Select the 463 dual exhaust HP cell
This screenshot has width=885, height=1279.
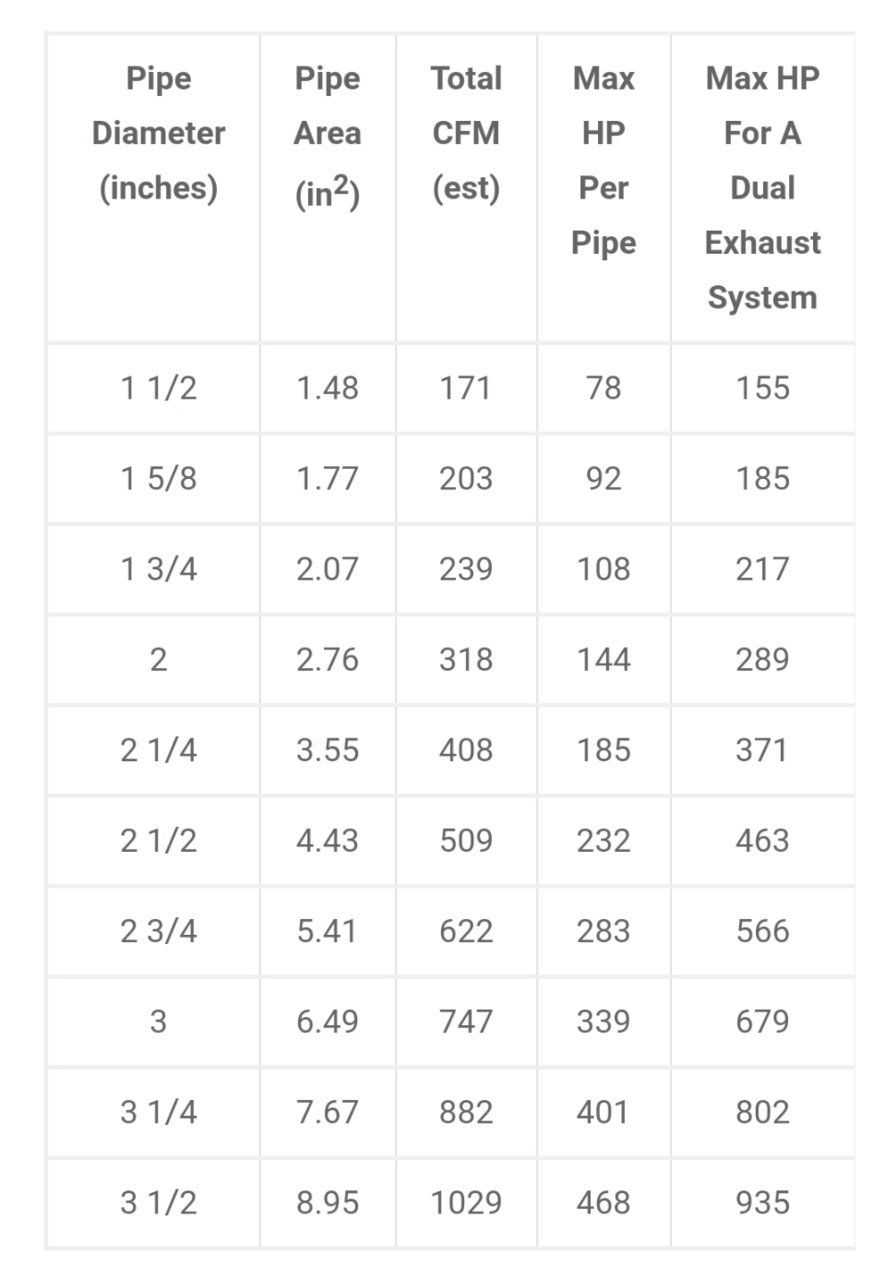tap(763, 841)
